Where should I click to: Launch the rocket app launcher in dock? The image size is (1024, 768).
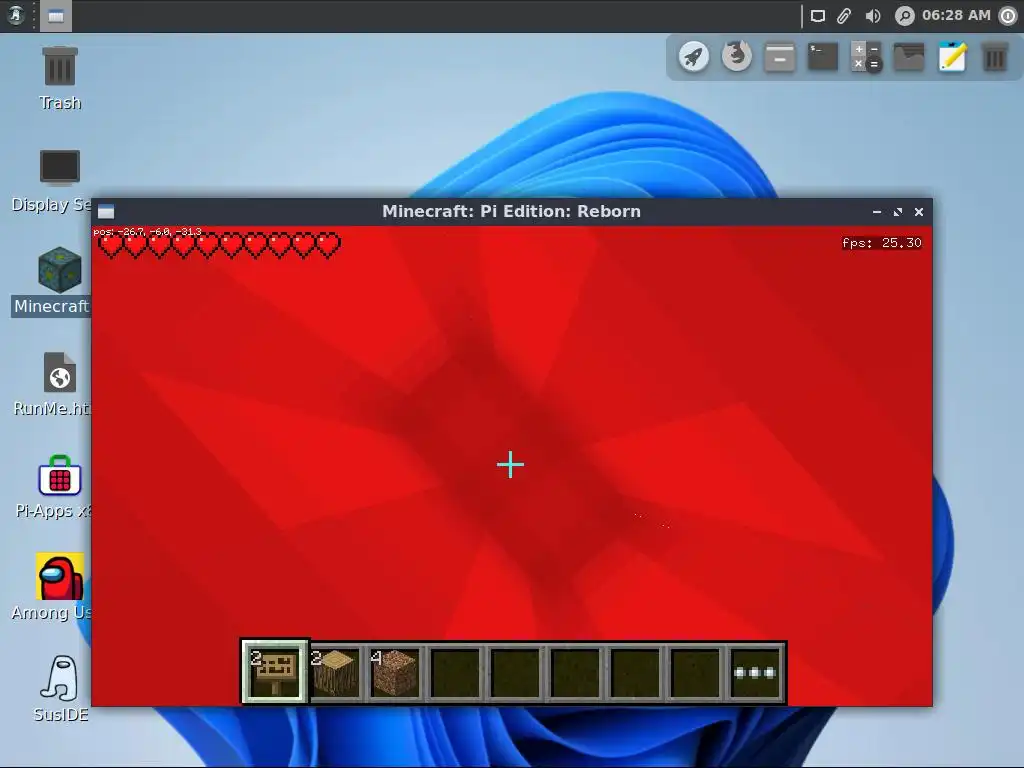694,57
